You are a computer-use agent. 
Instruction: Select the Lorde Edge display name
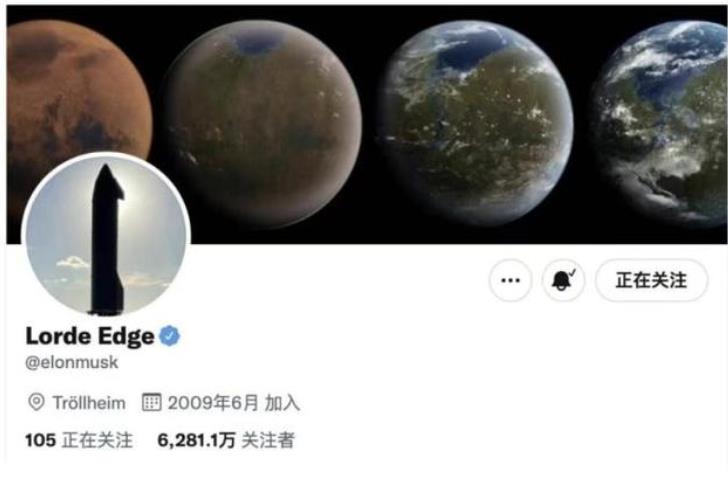point(90,336)
